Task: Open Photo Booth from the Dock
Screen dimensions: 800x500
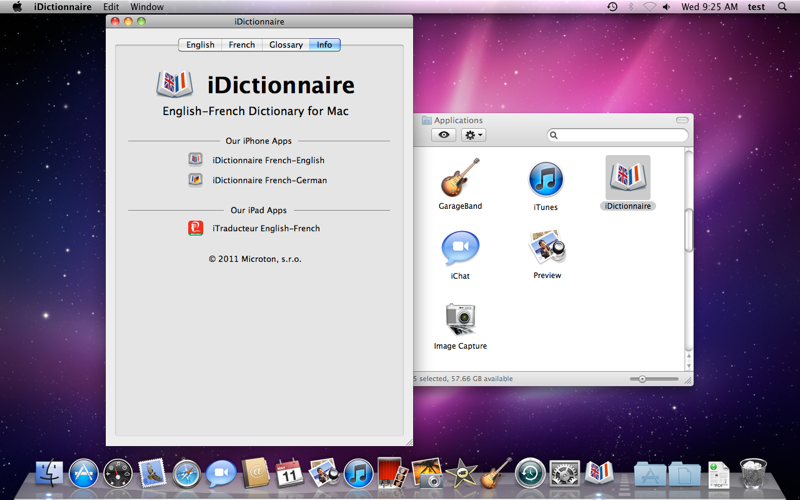Action: (392, 473)
